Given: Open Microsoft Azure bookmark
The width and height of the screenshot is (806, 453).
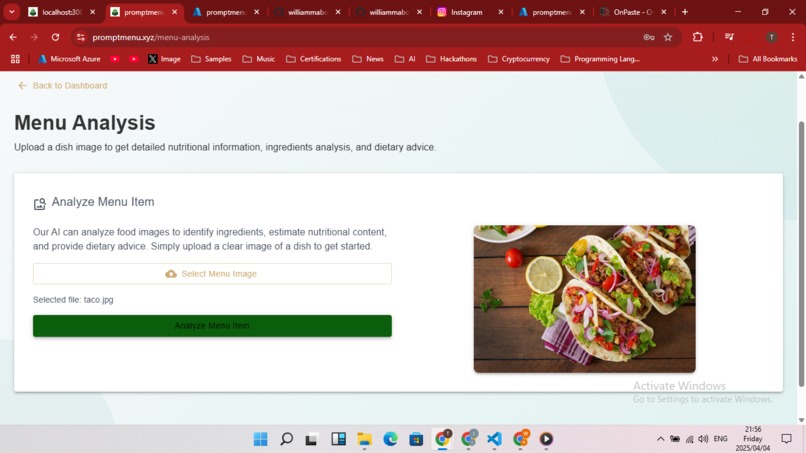Looking at the screenshot, I should point(69,59).
